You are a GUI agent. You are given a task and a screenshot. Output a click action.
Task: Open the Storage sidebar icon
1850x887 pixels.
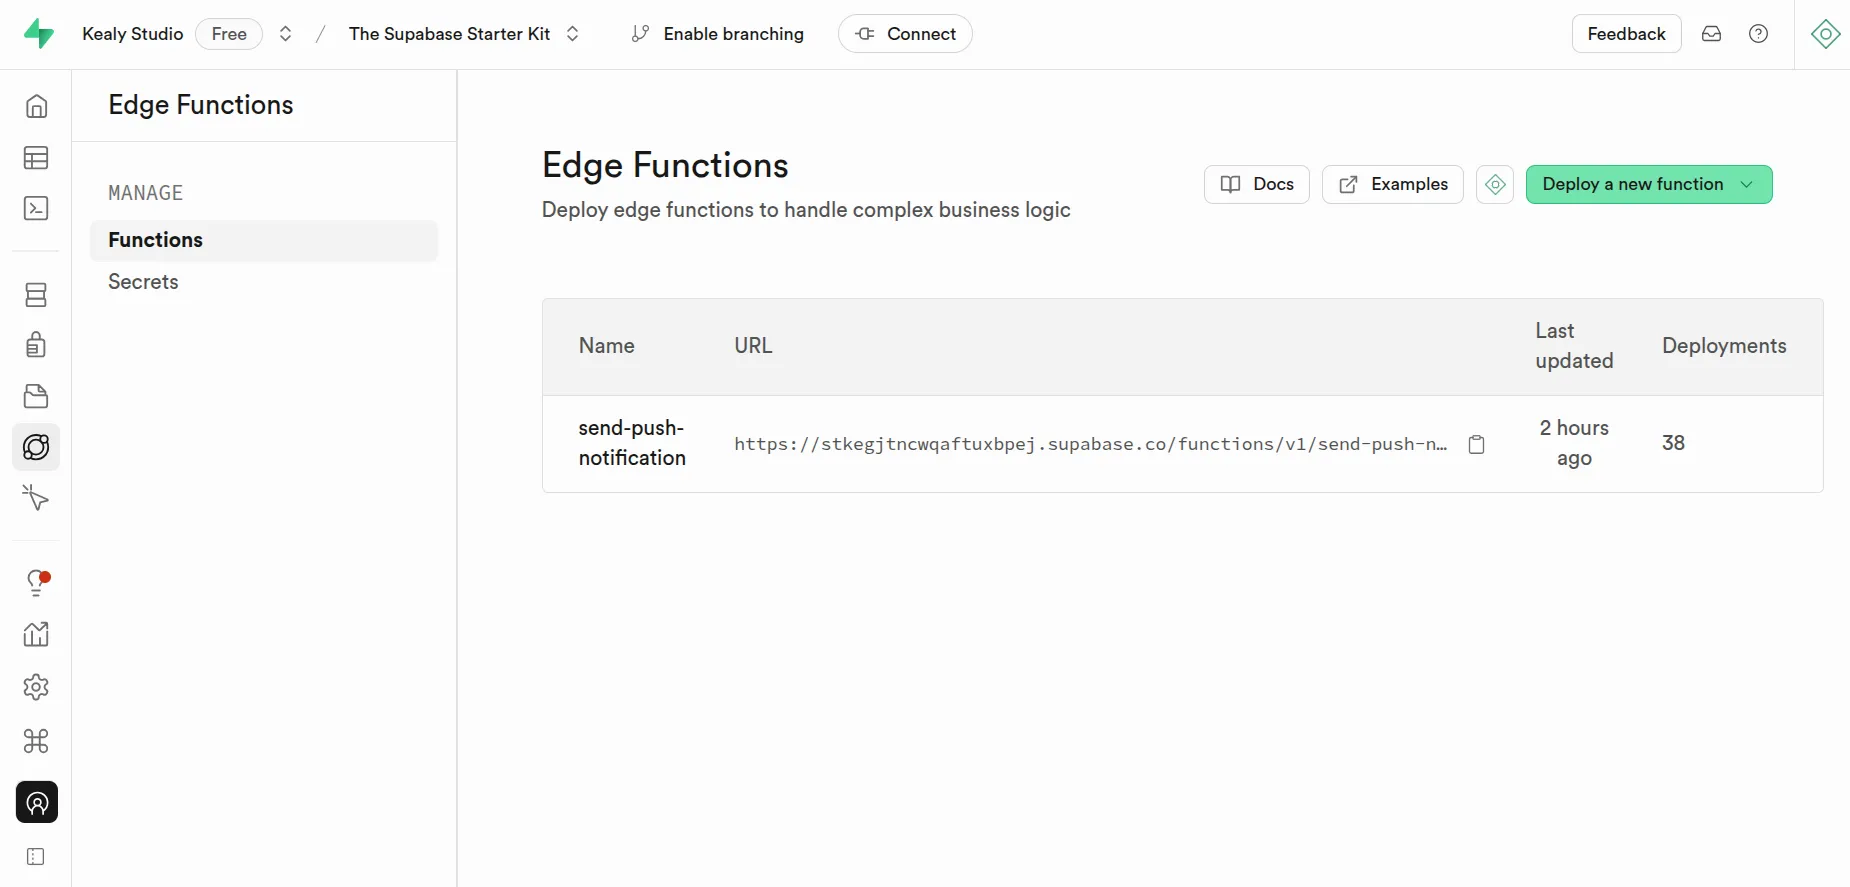[x=36, y=396]
